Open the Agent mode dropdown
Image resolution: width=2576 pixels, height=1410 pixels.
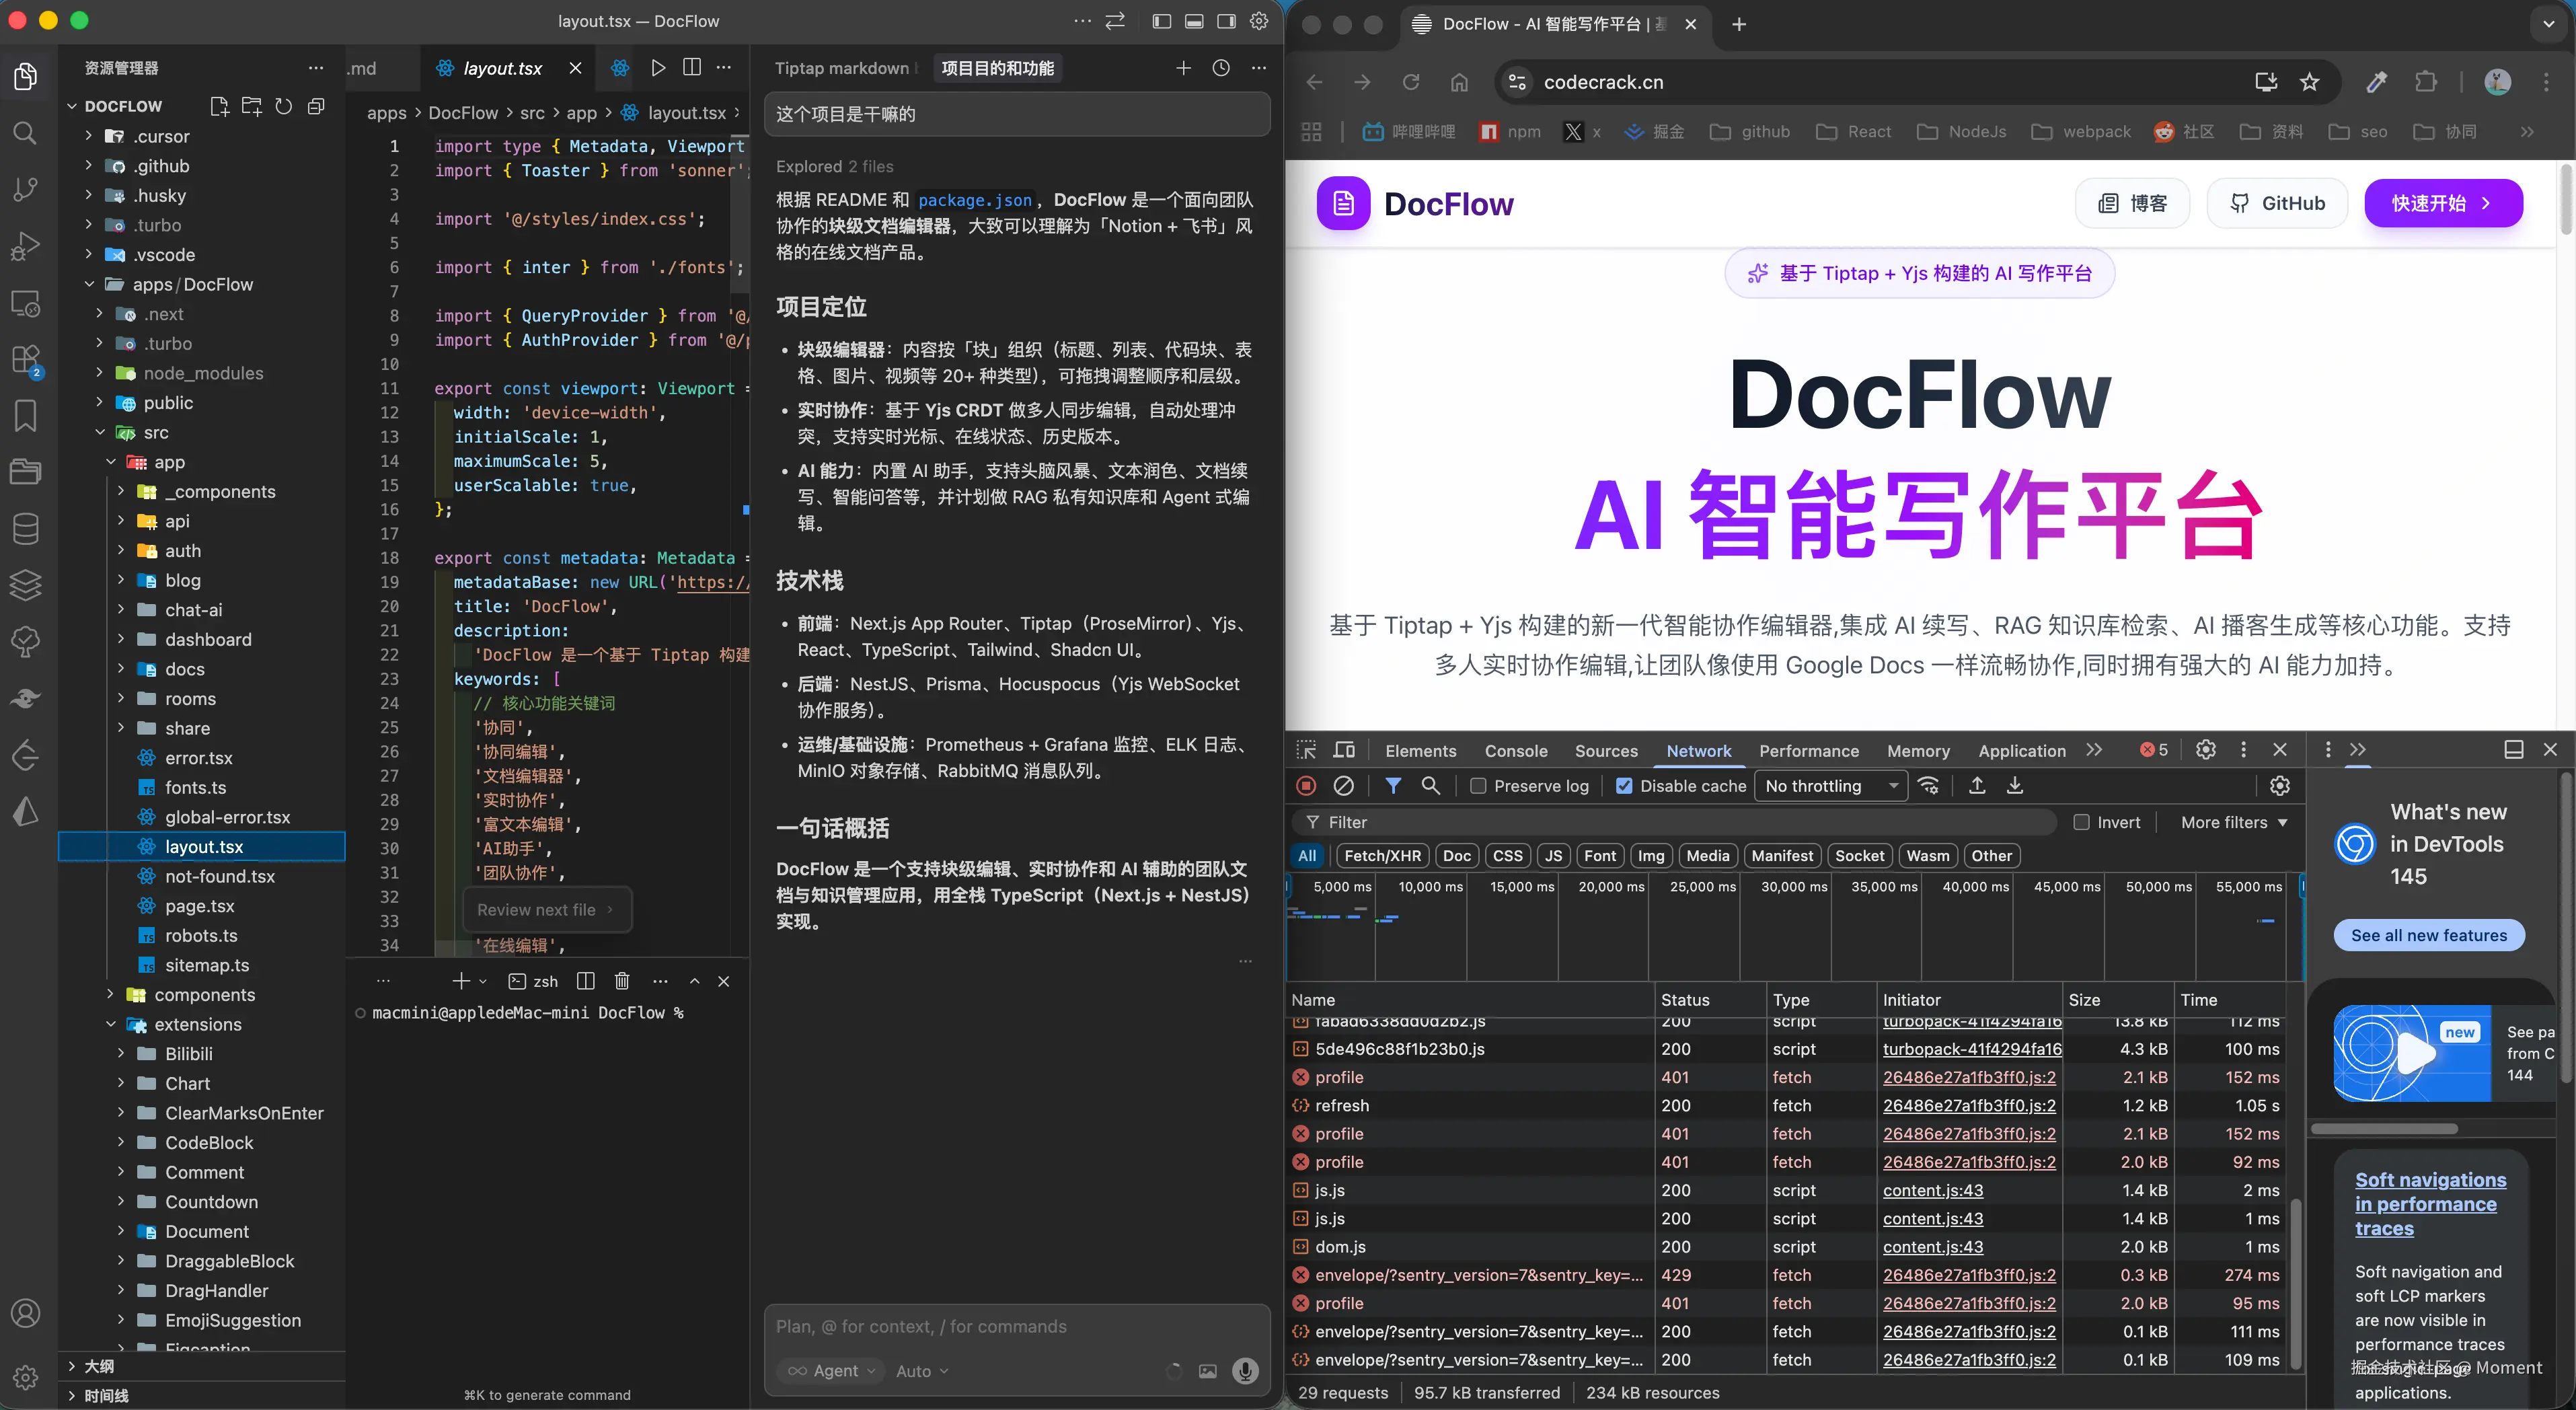pyautogui.click(x=832, y=1371)
